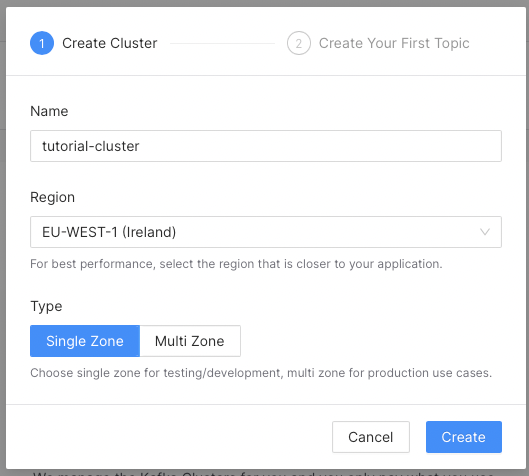Go to Create Your First Topic step
529x476 pixels.
coord(394,43)
